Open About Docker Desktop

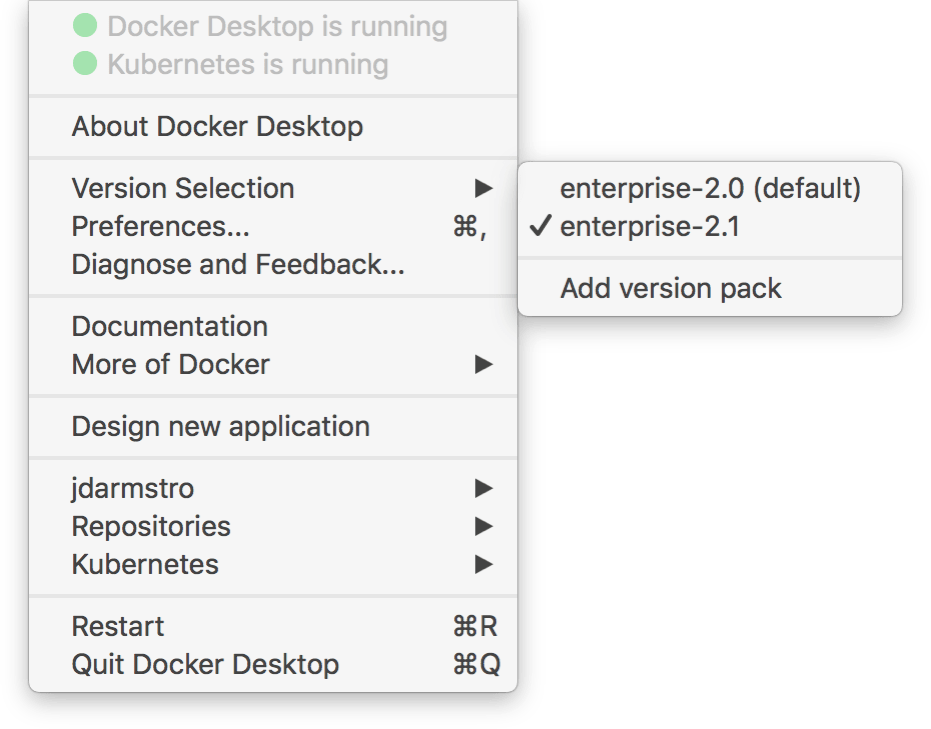tap(273, 126)
